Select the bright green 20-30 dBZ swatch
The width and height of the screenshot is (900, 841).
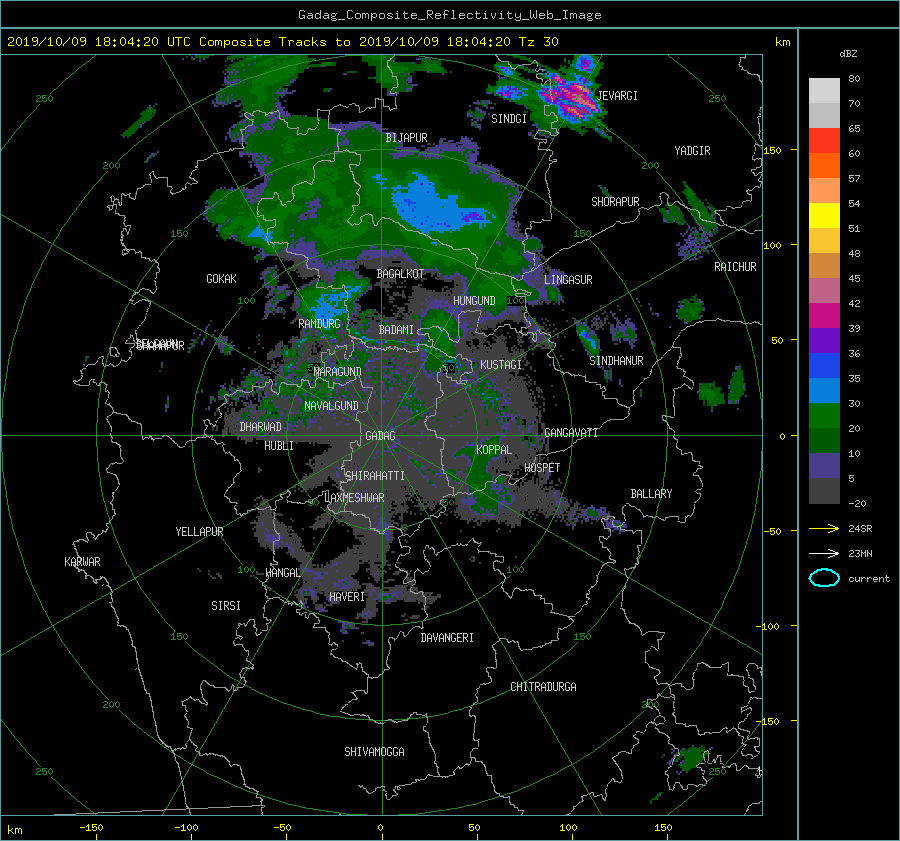coord(824,416)
